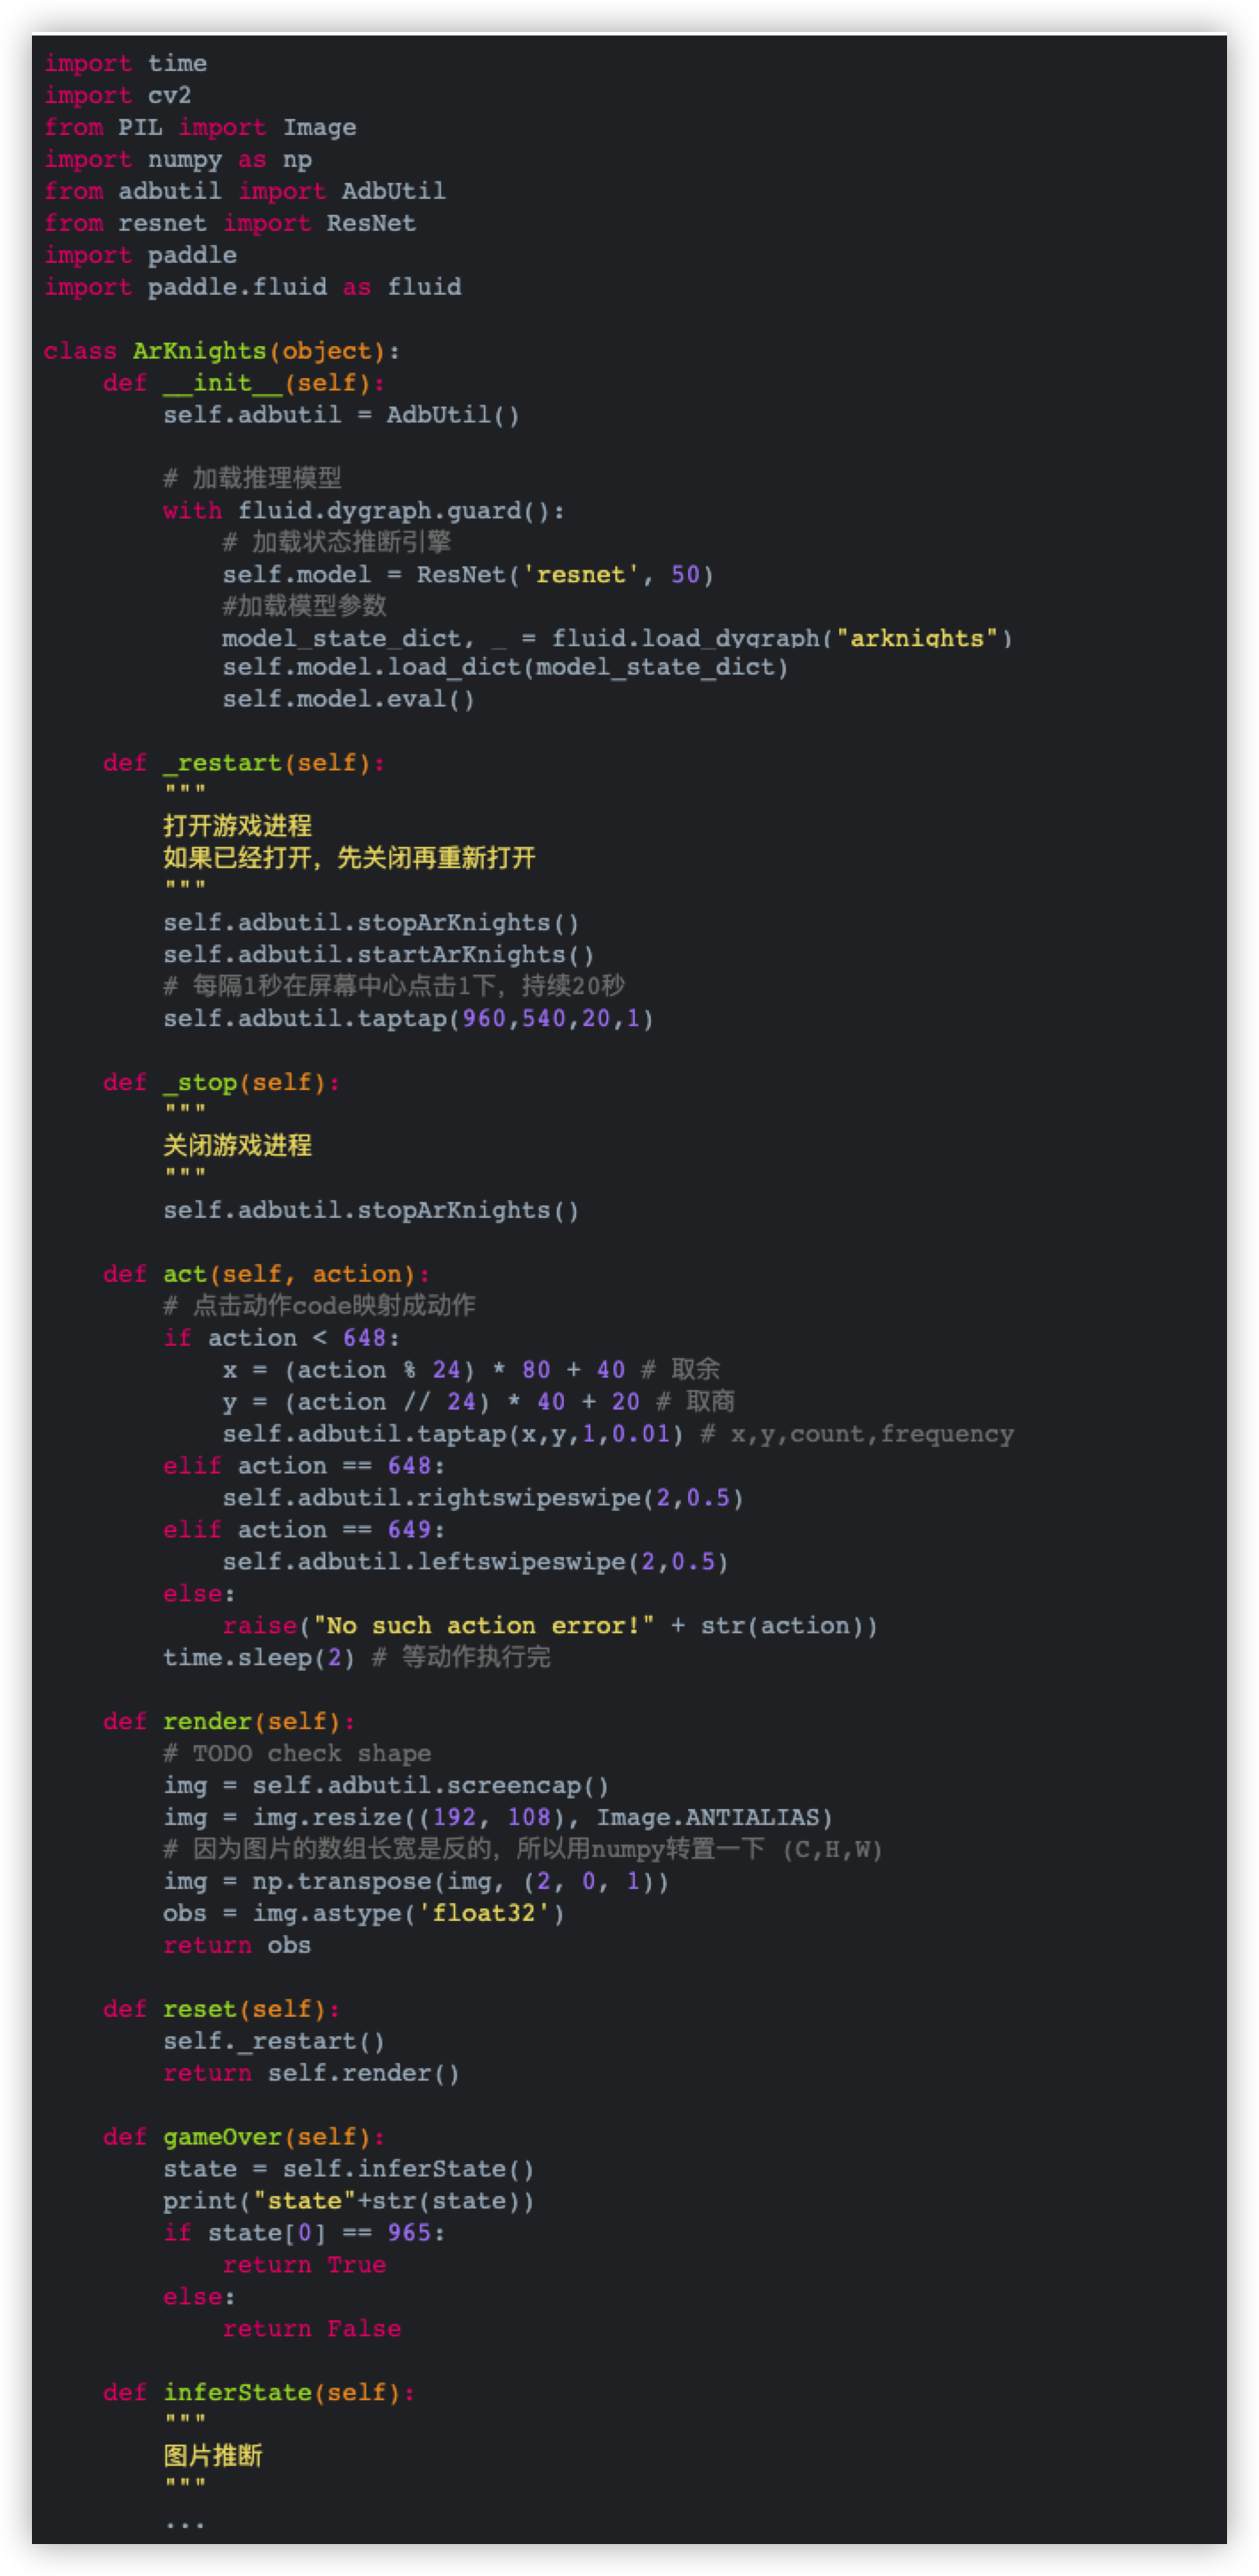Click the 'def act(self, action):' definition
Image resolution: width=1259 pixels, height=2576 pixels.
[x=267, y=1275]
